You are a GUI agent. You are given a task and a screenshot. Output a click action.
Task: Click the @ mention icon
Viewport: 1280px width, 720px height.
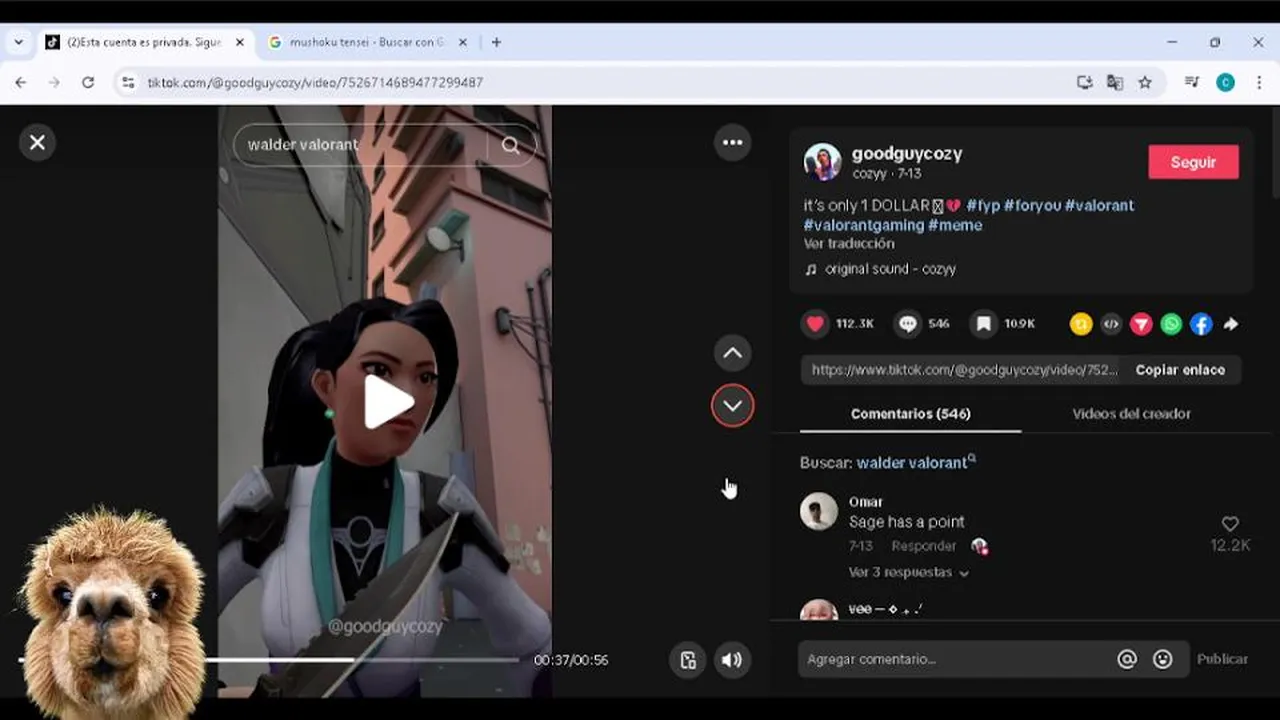pyautogui.click(x=1127, y=660)
